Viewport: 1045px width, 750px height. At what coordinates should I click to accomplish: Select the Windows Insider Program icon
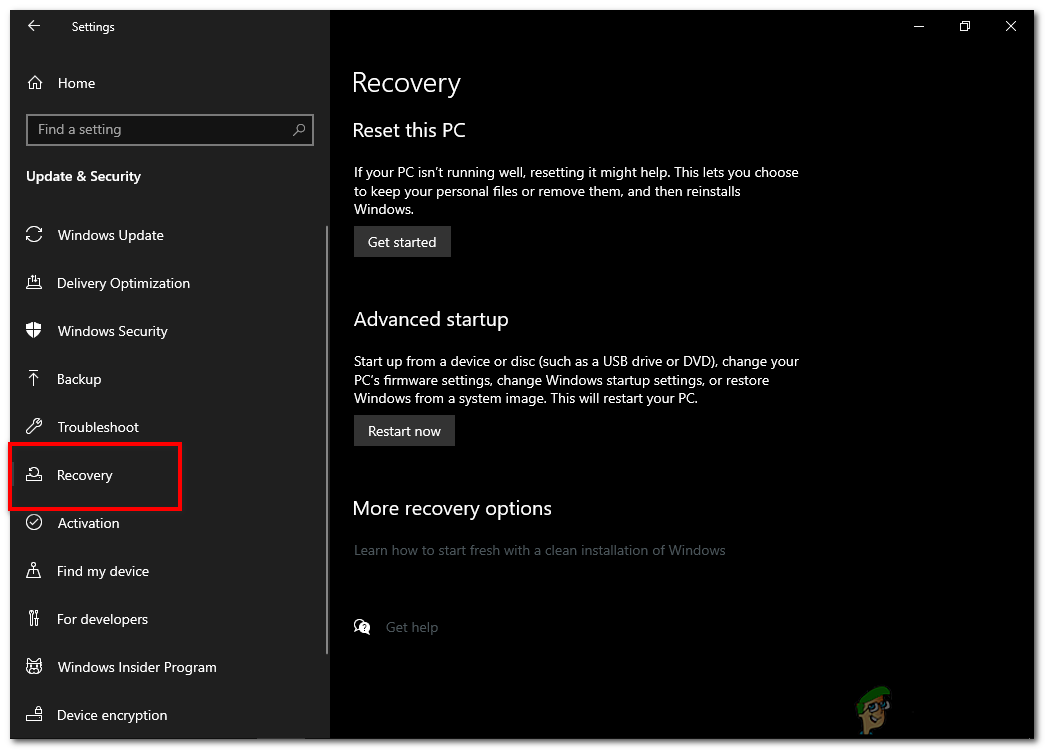[34, 667]
